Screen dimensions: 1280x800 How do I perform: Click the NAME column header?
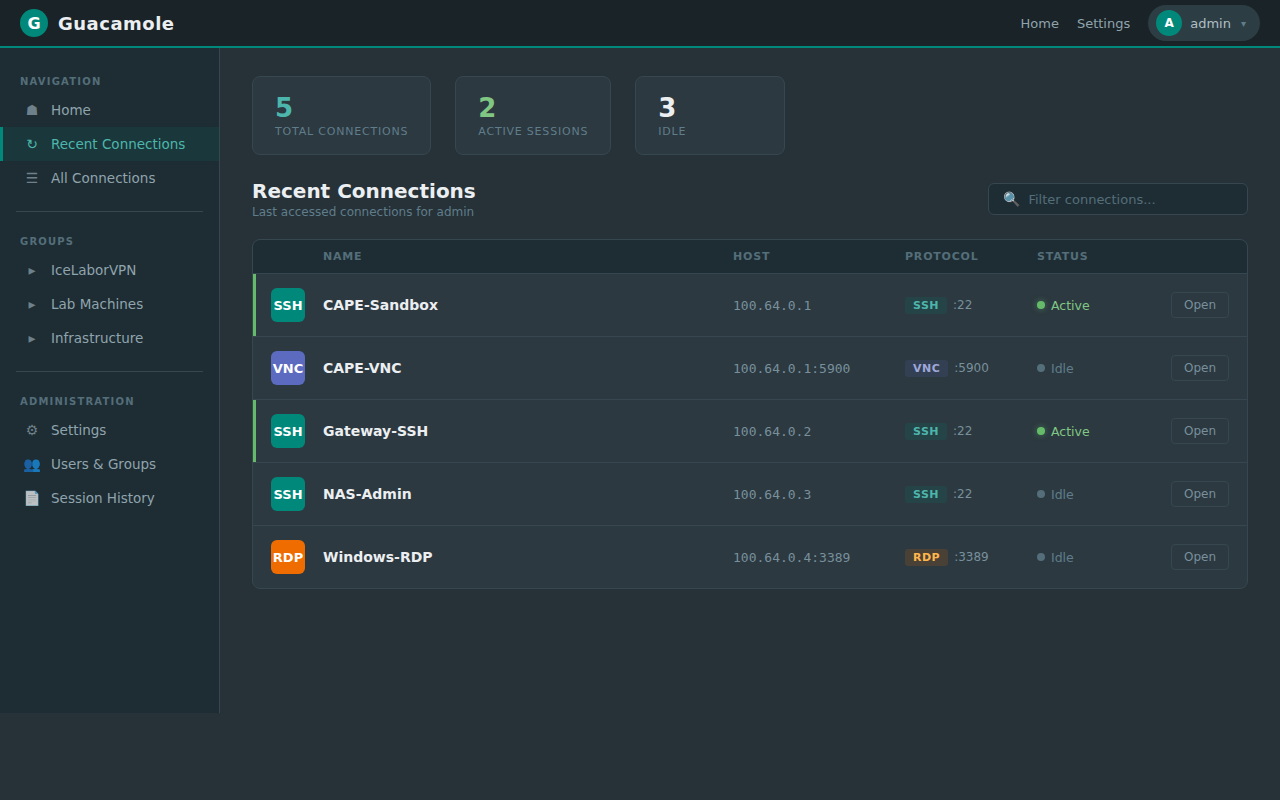coord(342,256)
